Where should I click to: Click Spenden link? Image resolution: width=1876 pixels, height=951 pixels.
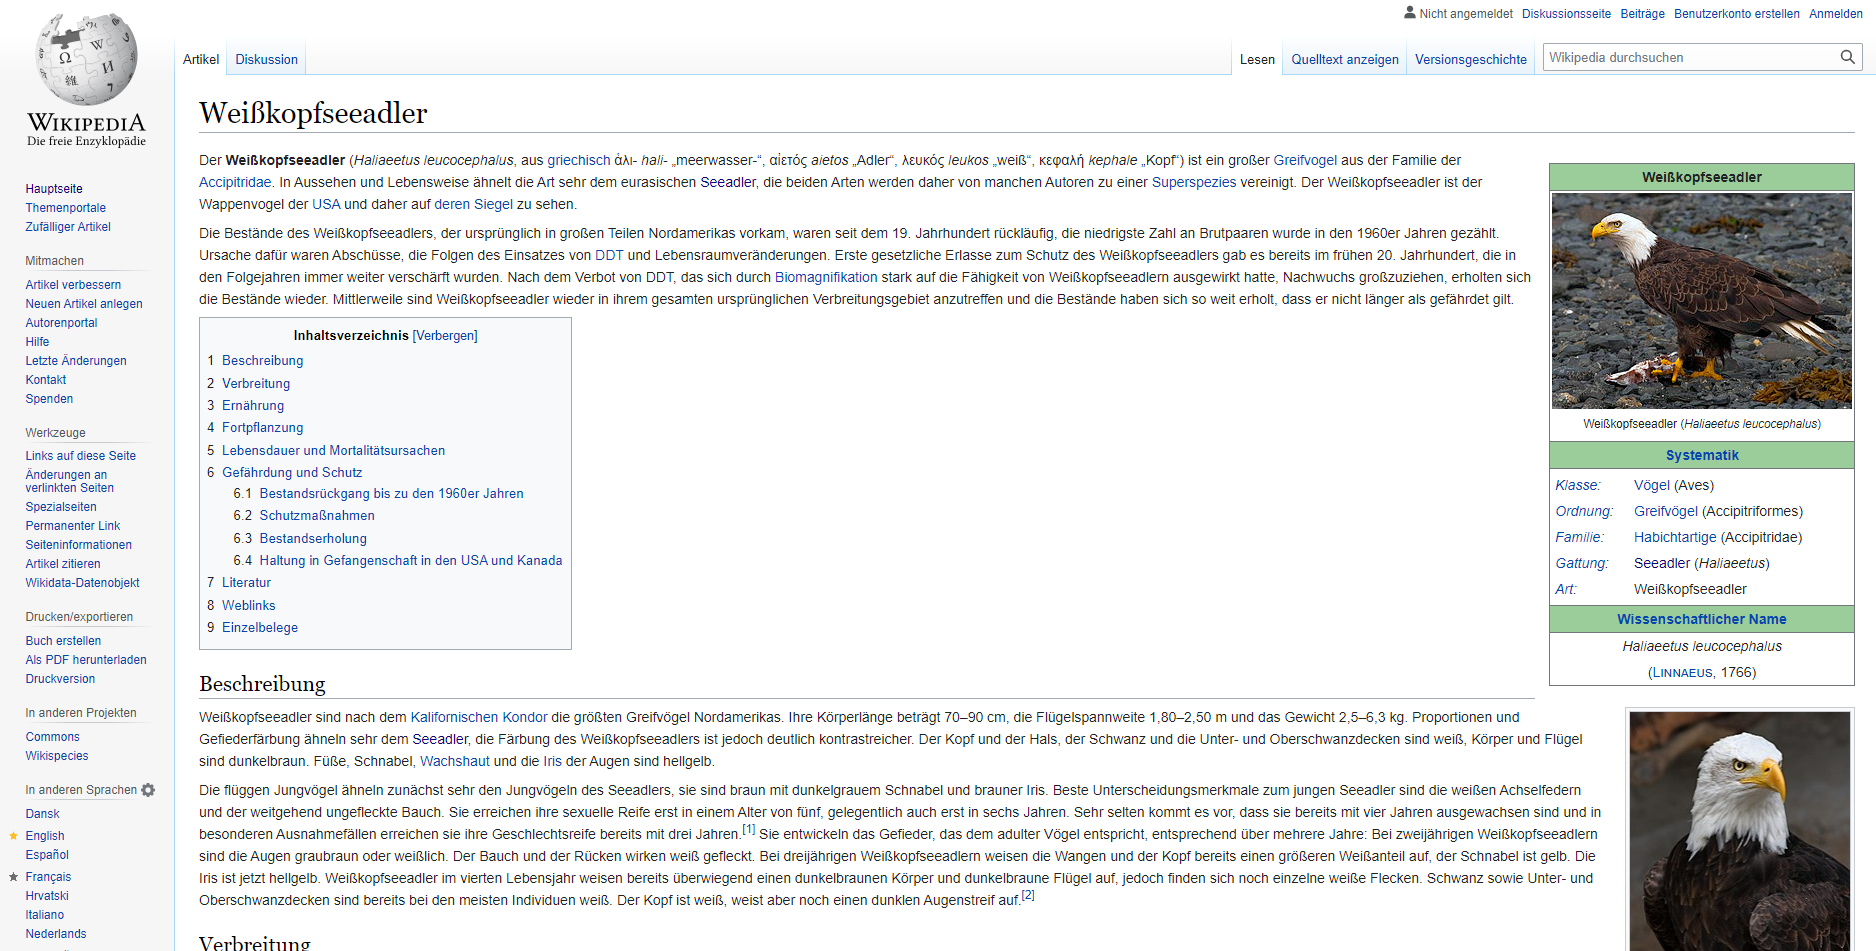pyautogui.click(x=49, y=399)
